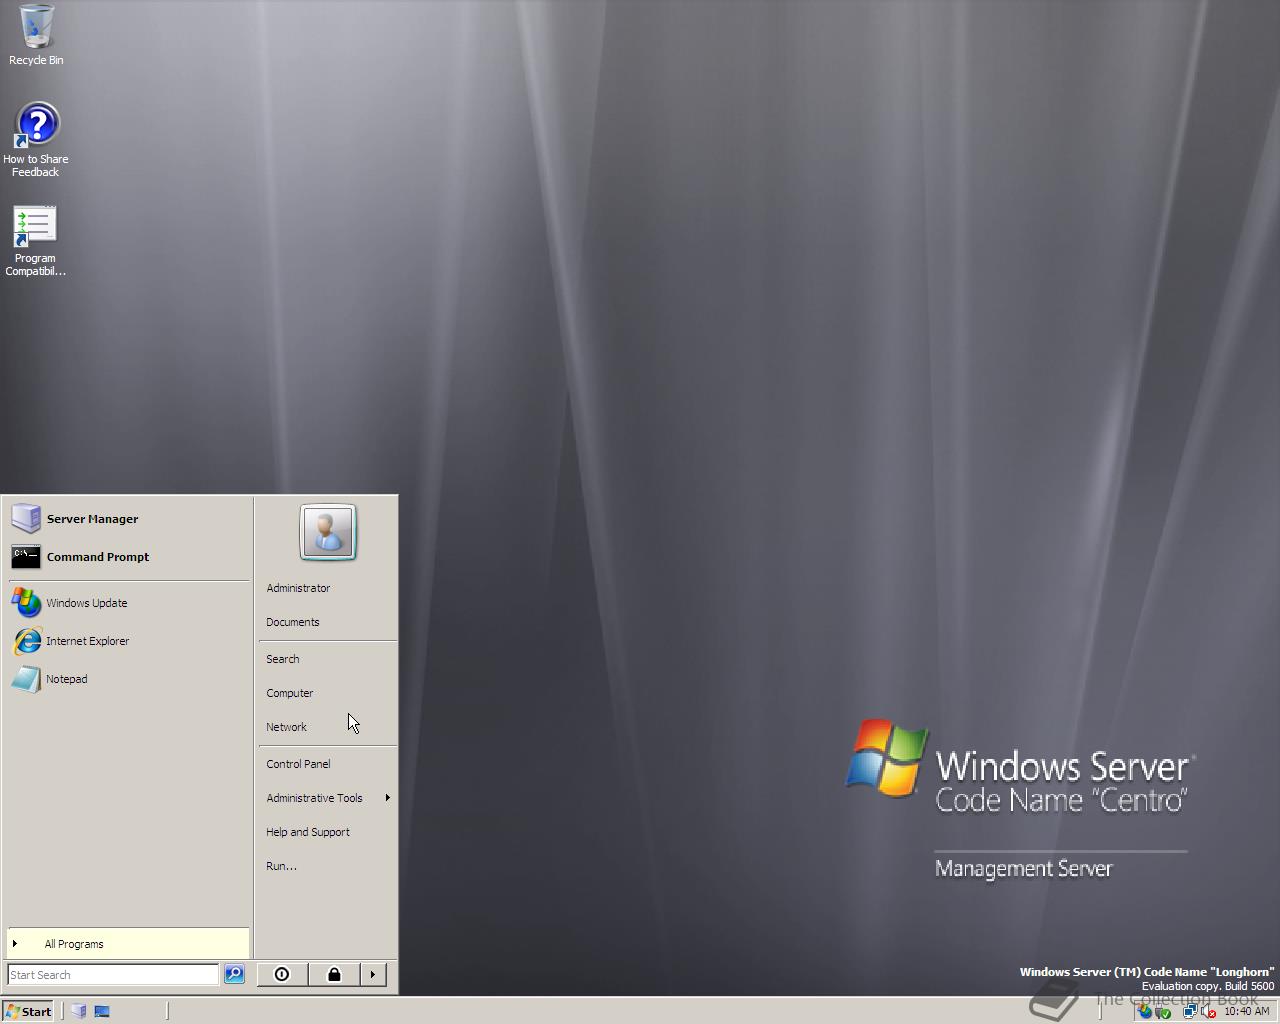Click the power shutdown button
The width and height of the screenshot is (1280, 1024).
pyautogui.click(x=282, y=974)
